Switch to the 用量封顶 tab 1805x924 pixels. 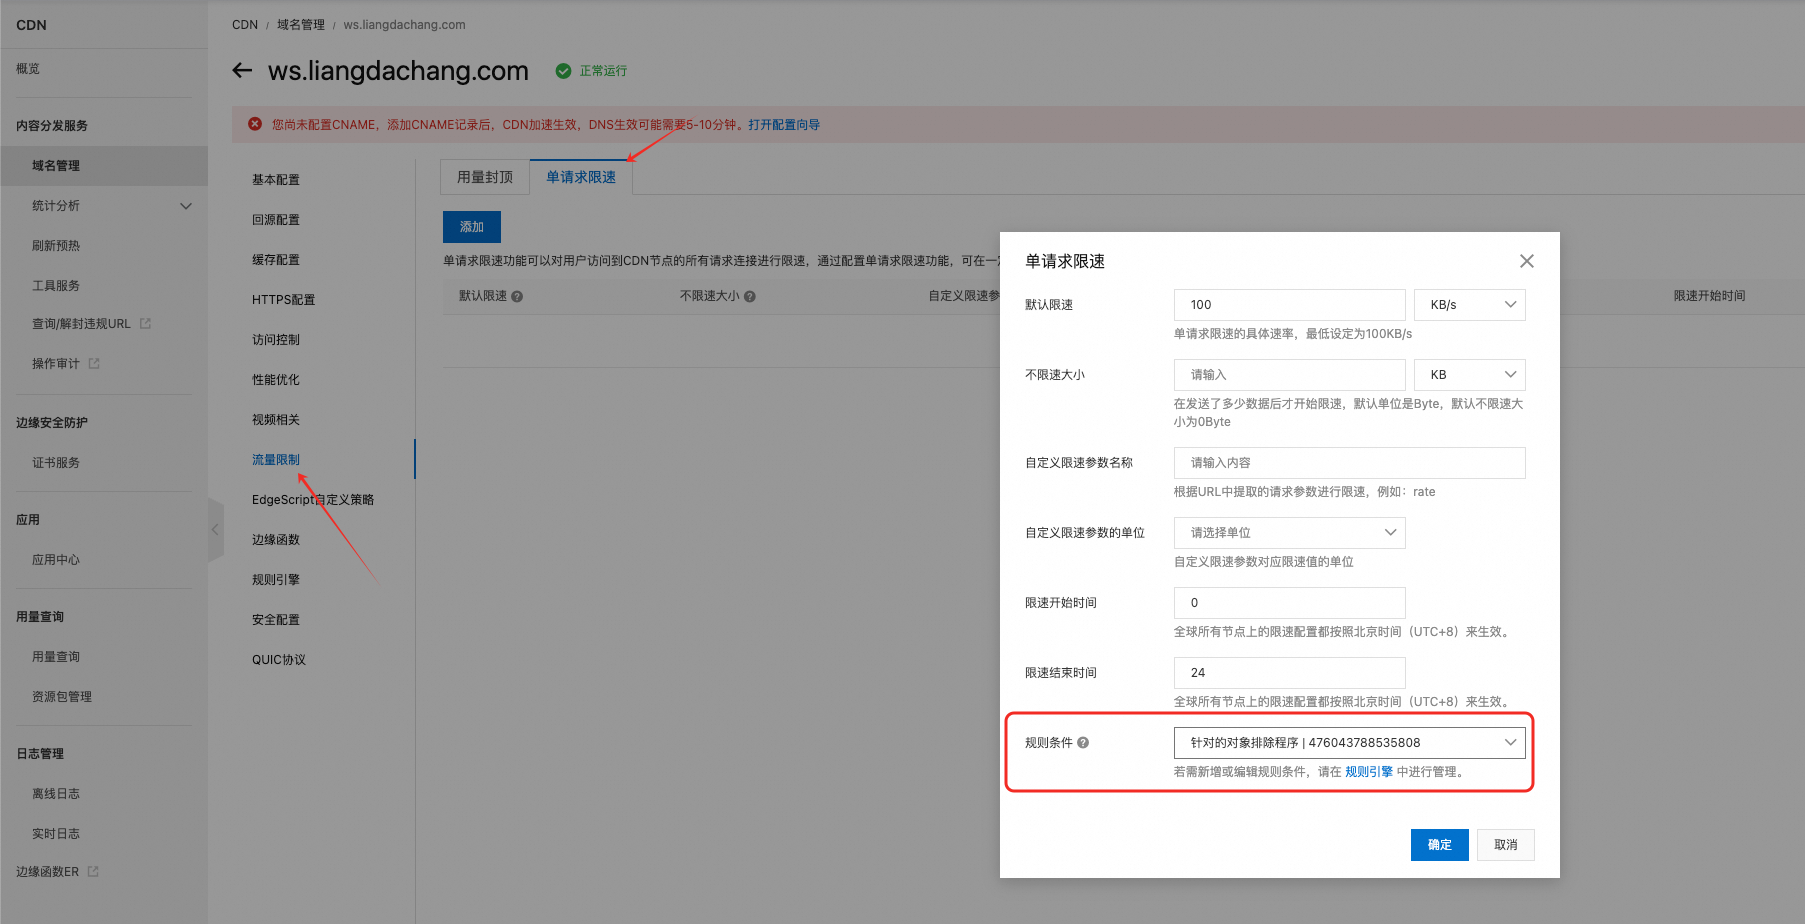[485, 177]
